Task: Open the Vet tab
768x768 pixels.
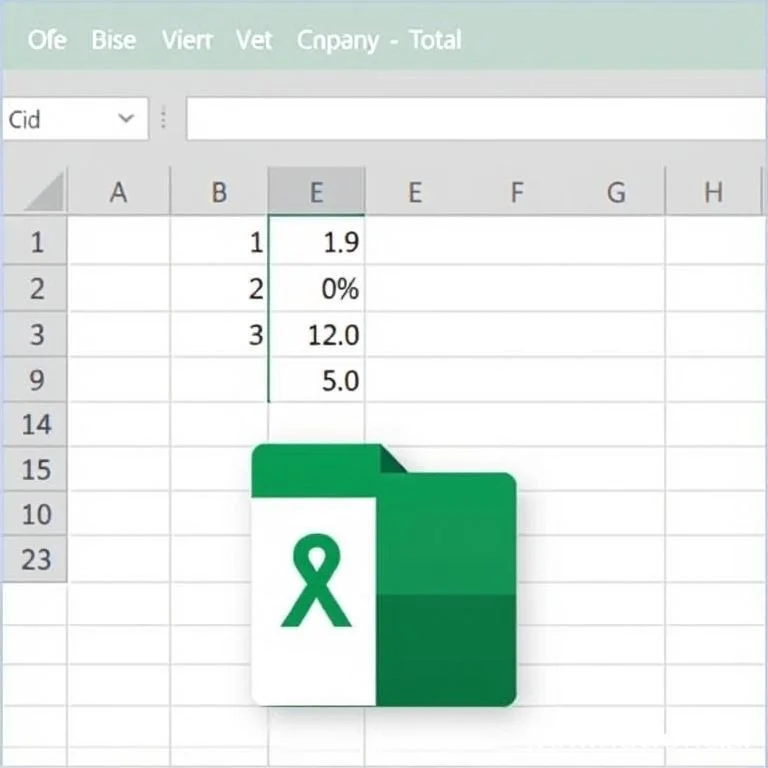Action: (254, 40)
